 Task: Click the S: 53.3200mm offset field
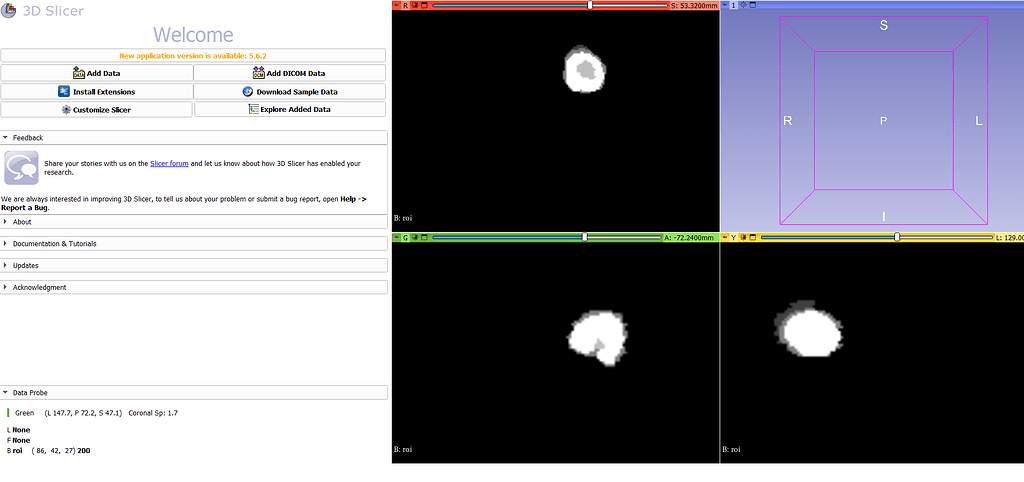694,5
